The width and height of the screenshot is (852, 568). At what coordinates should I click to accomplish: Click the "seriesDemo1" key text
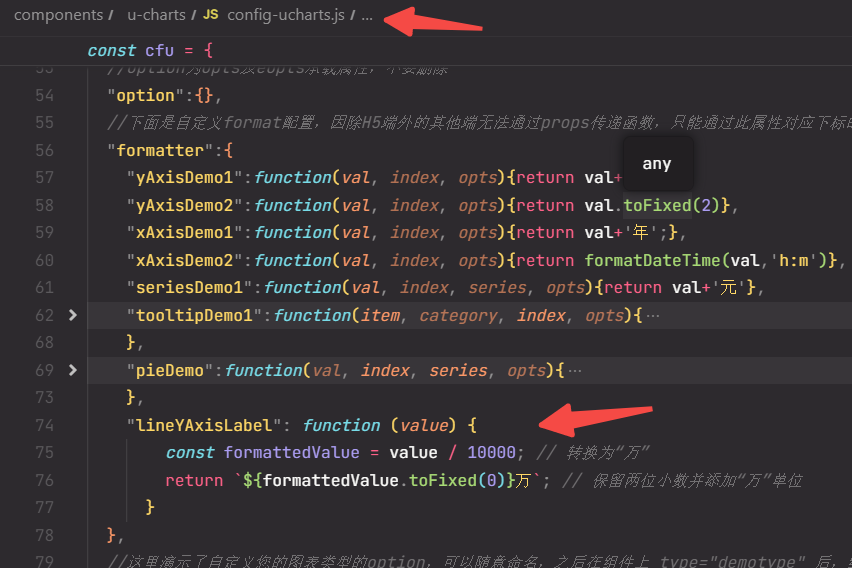190,288
